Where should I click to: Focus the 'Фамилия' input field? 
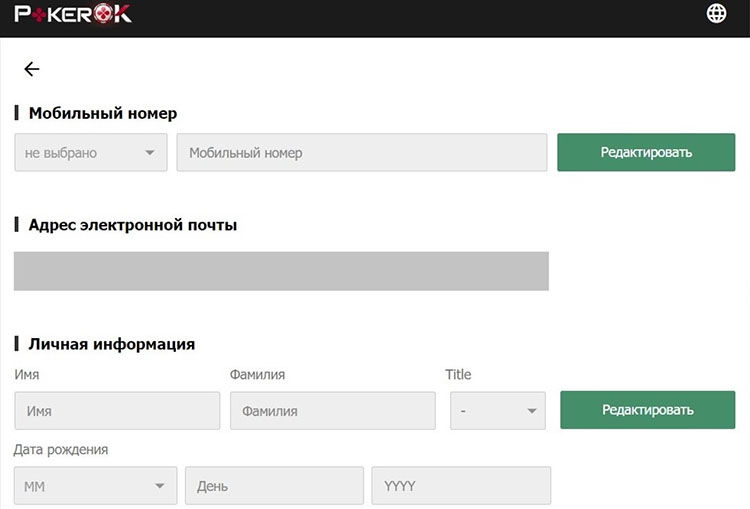coord(332,410)
